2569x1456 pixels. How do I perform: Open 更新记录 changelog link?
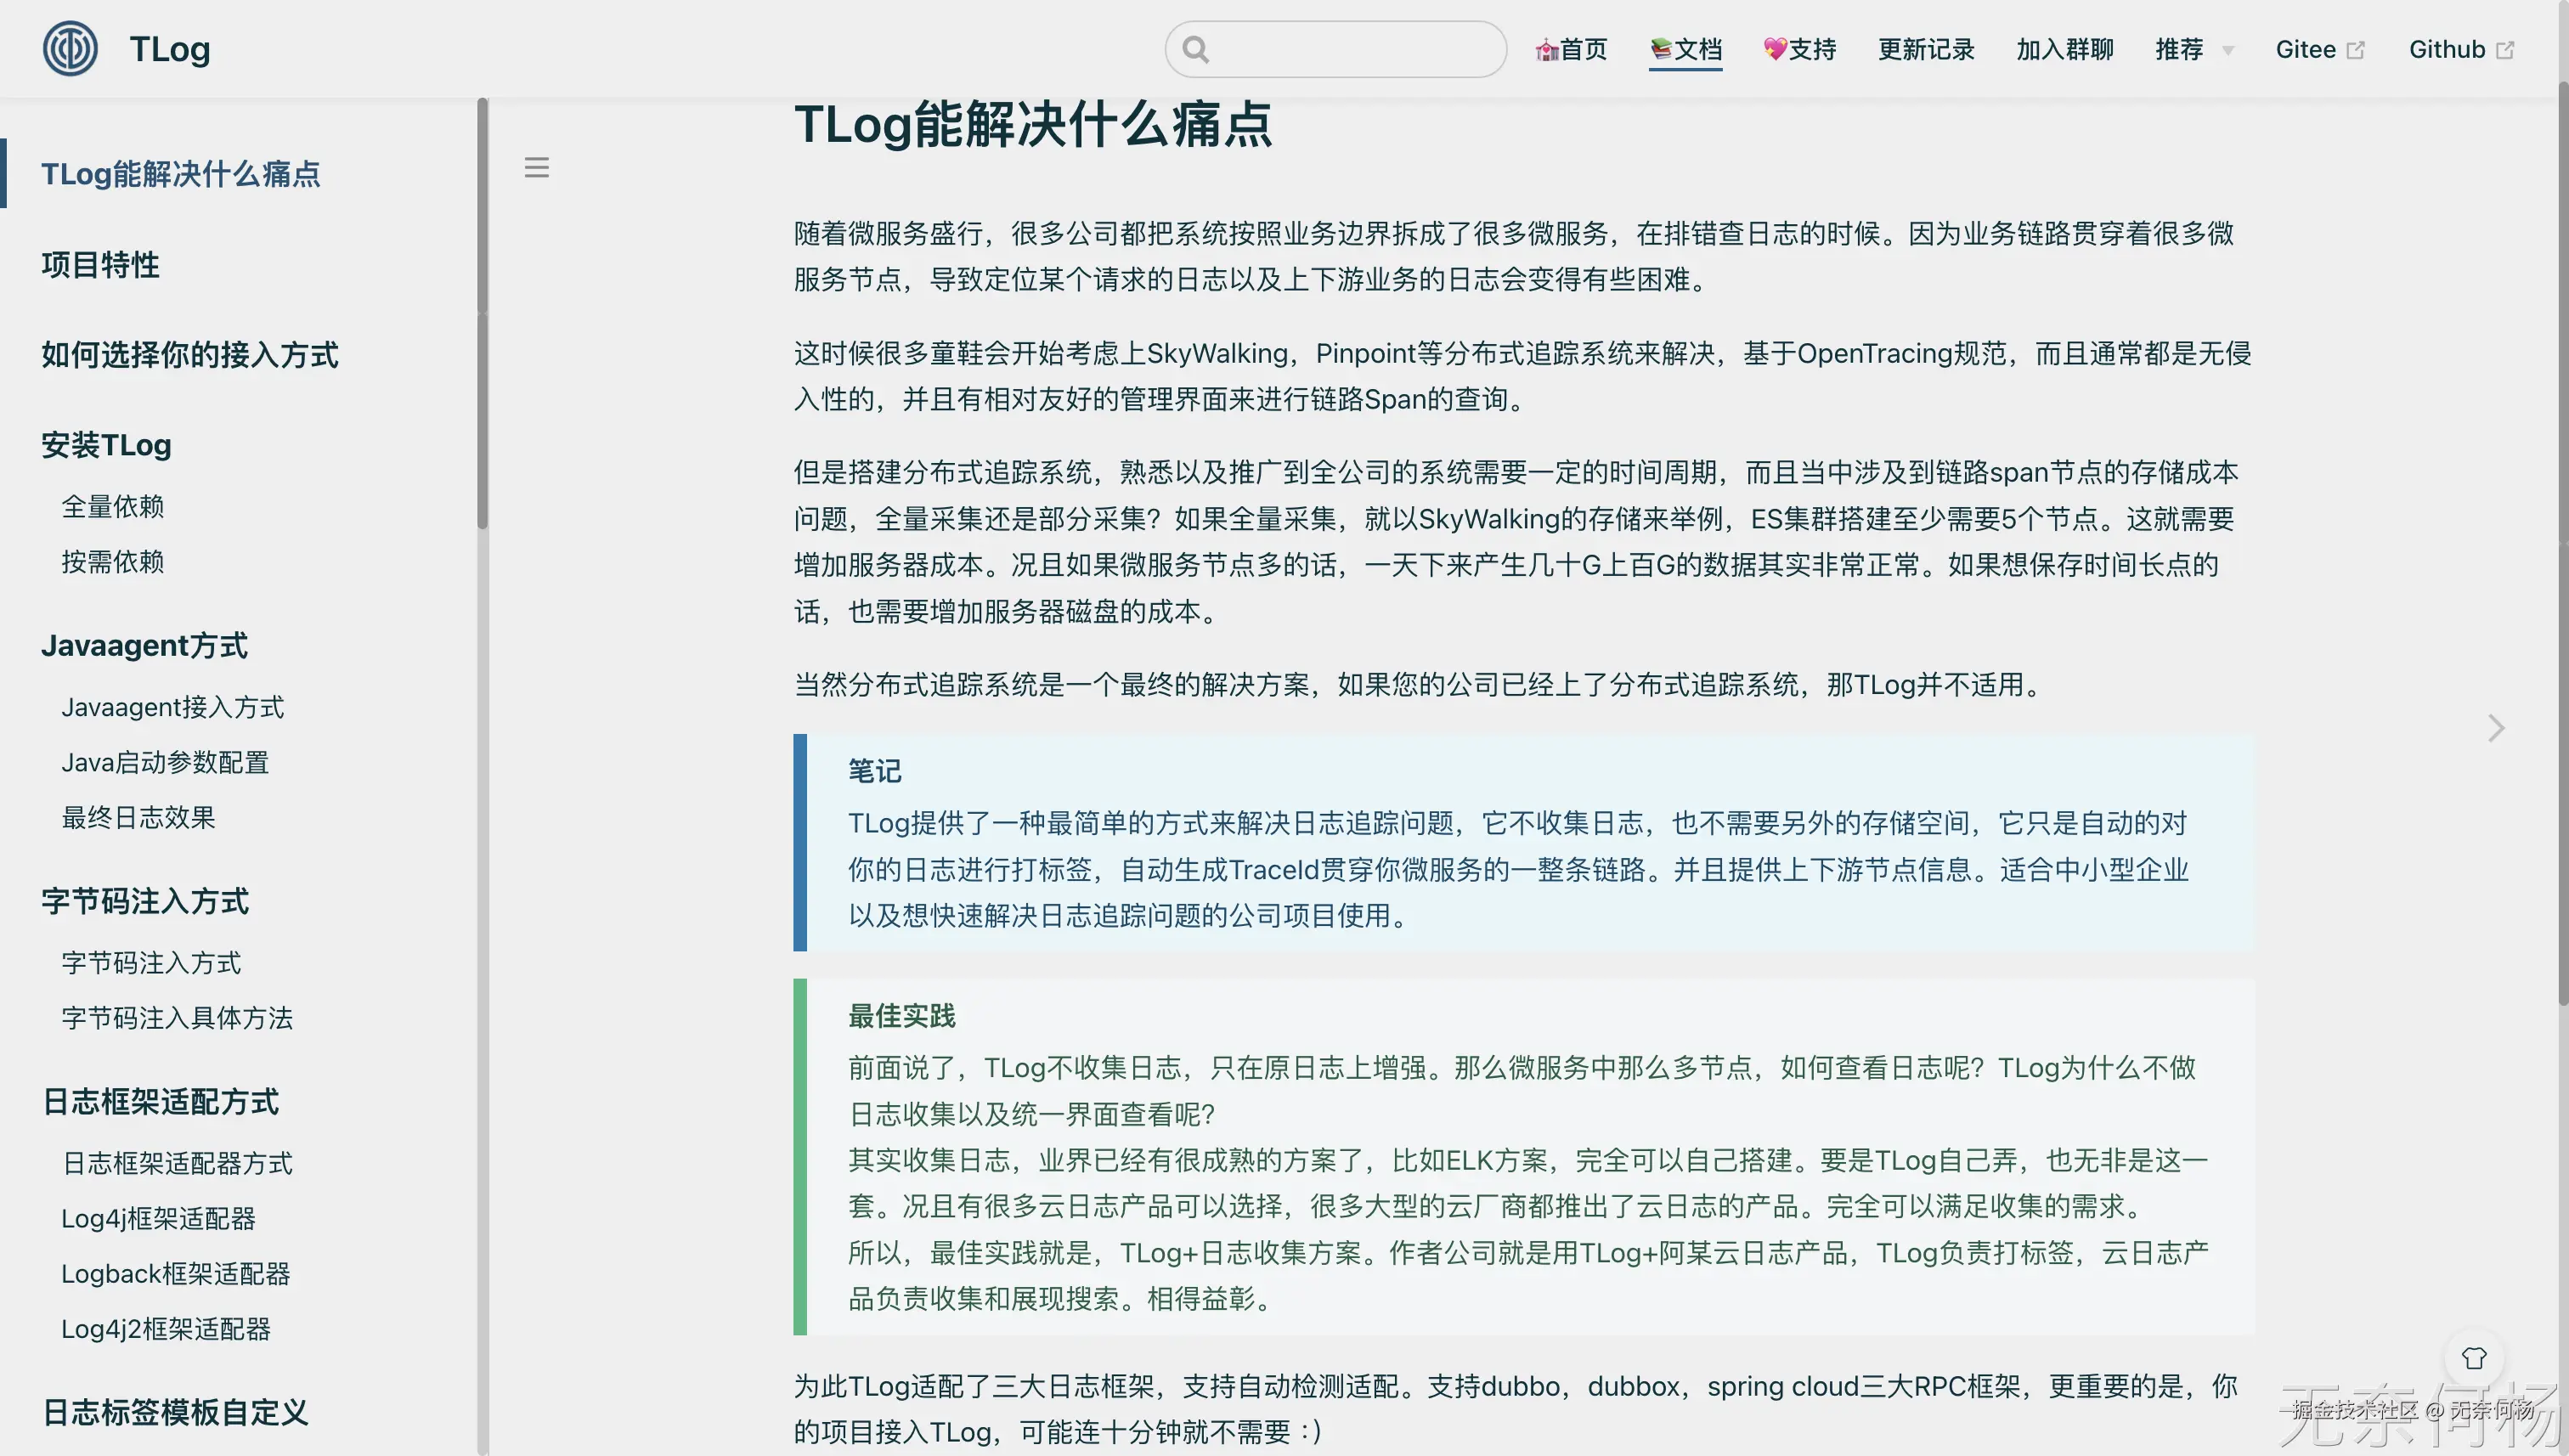[1925, 49]
